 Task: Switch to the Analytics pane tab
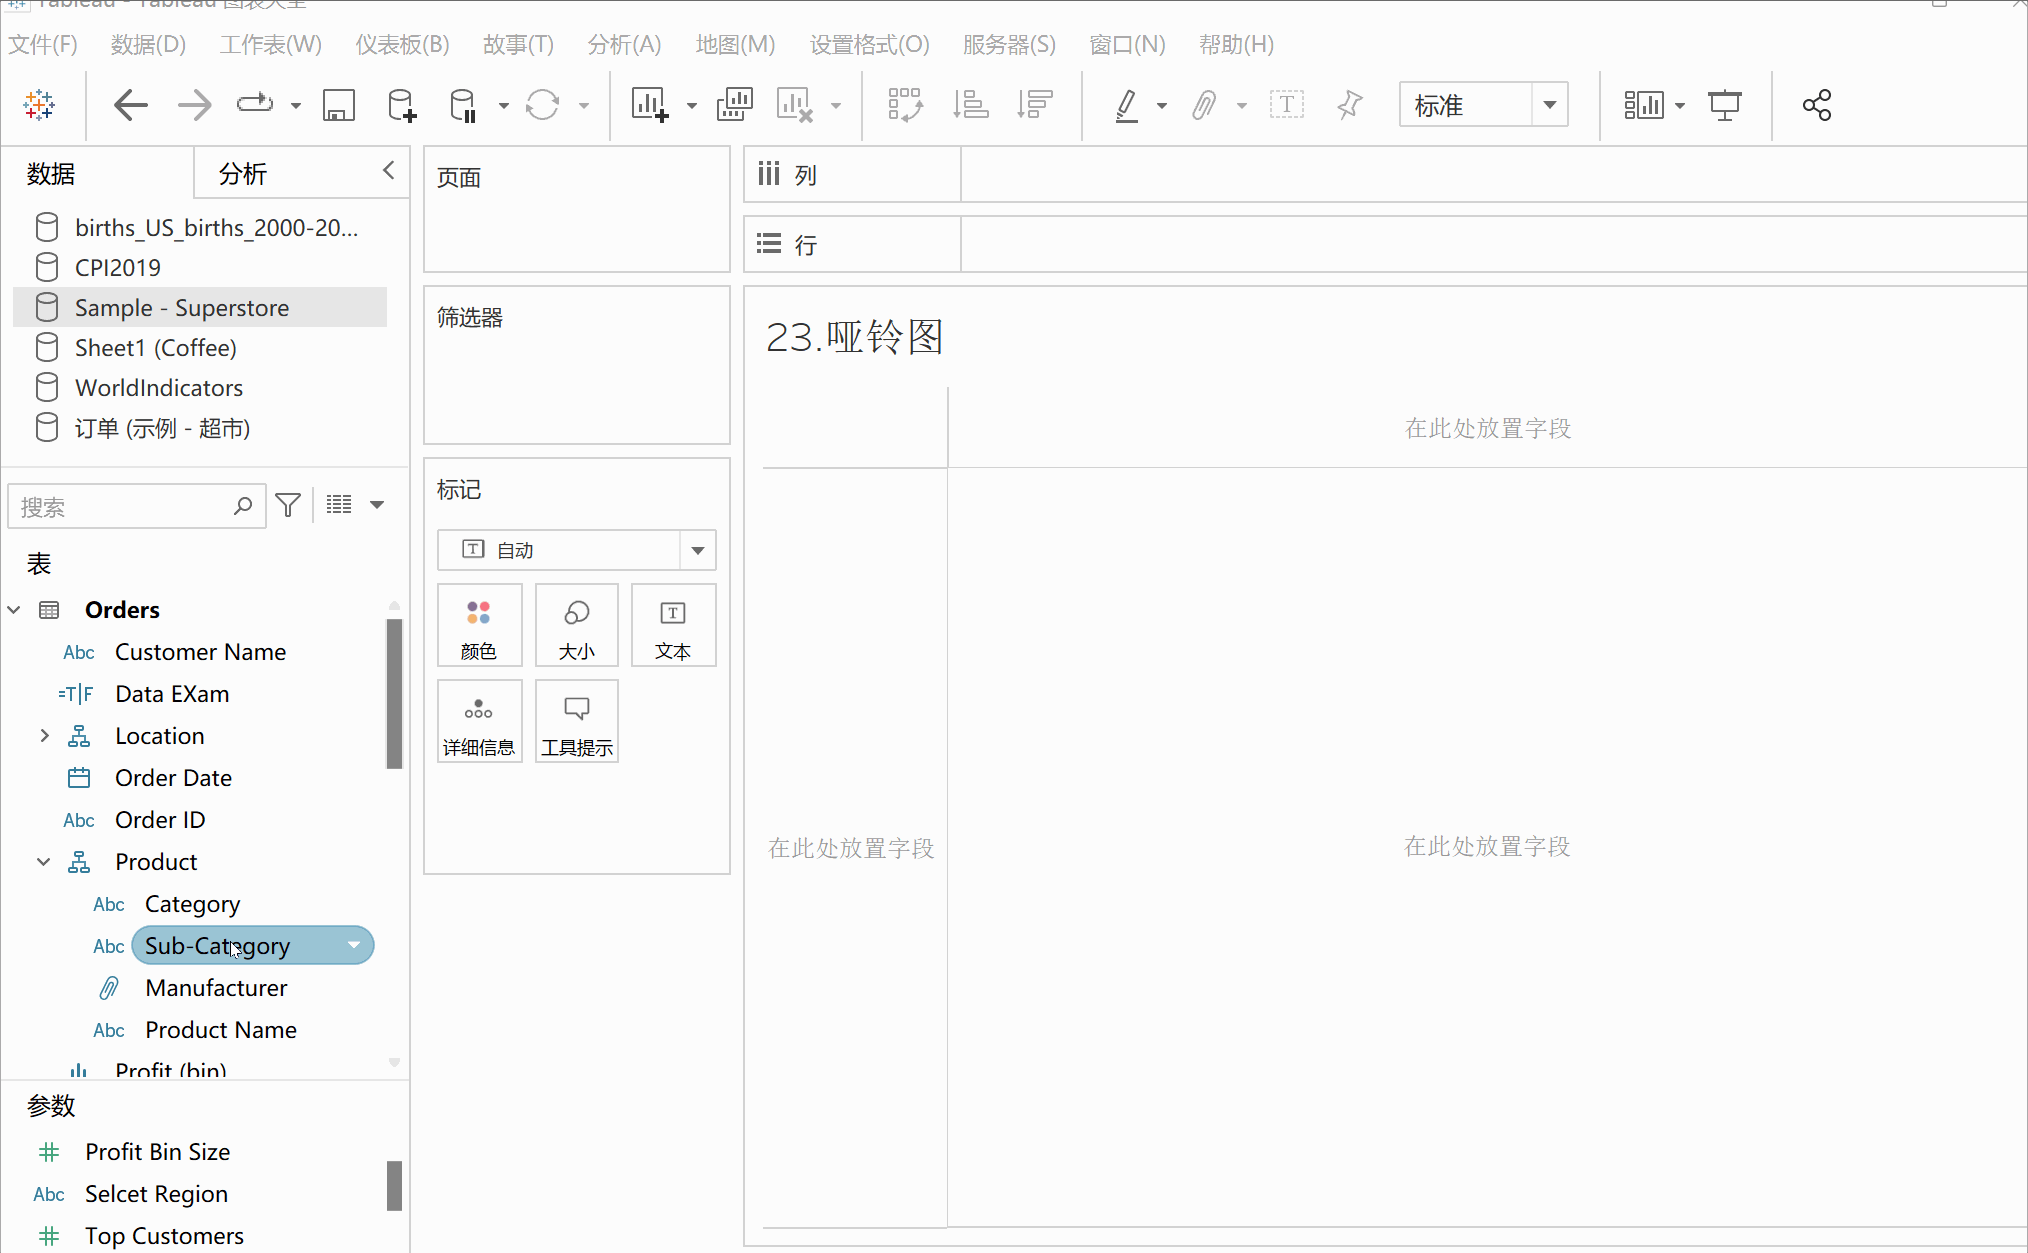click(243, 174)
